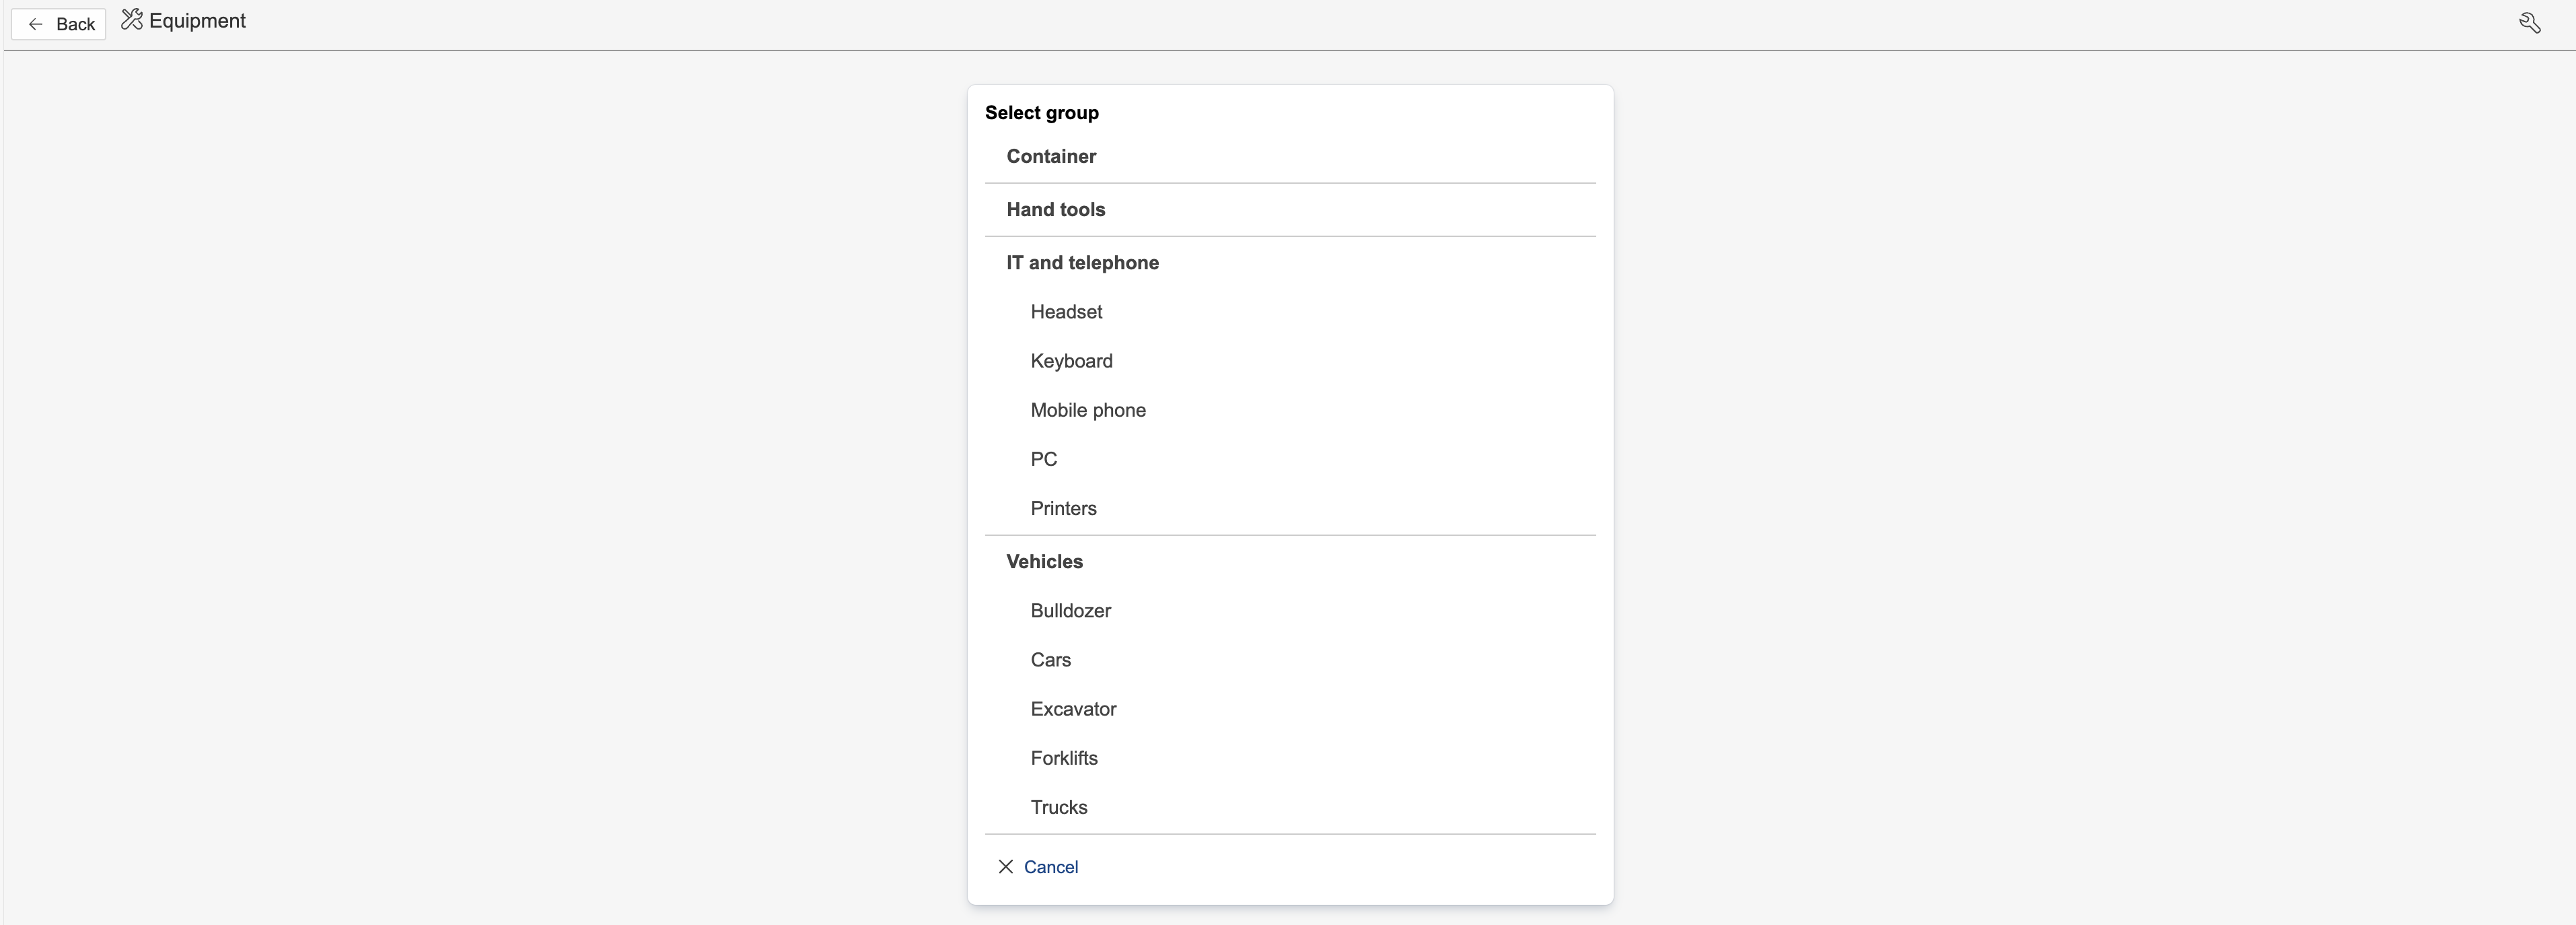Choose Bulldozer under Vehicles
The image size is (2576, 925).
[x=1070, y=611]
